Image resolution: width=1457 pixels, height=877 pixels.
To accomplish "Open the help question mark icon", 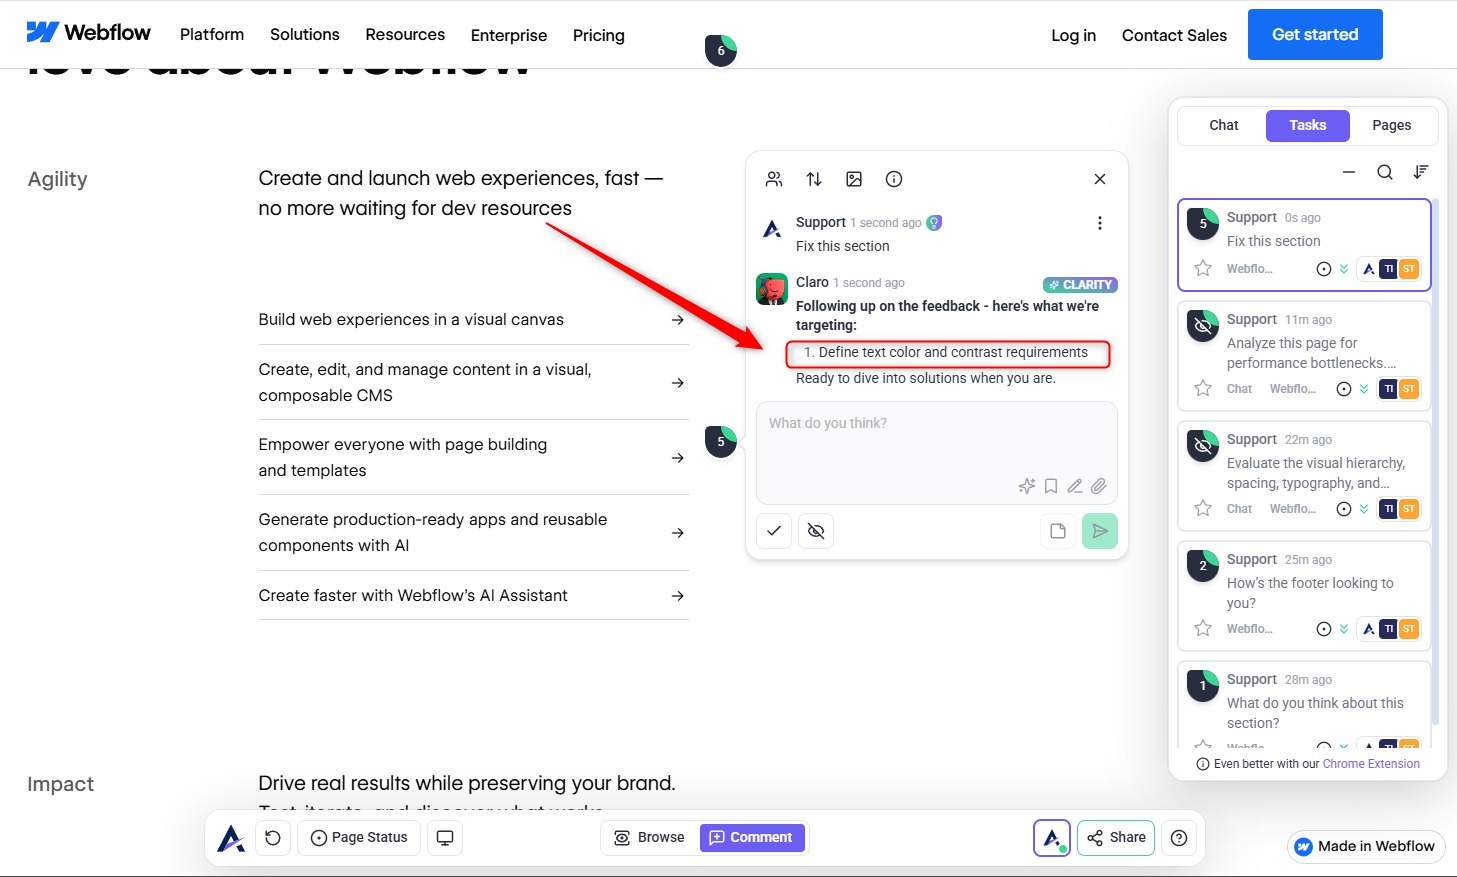I will (1179, 838).
